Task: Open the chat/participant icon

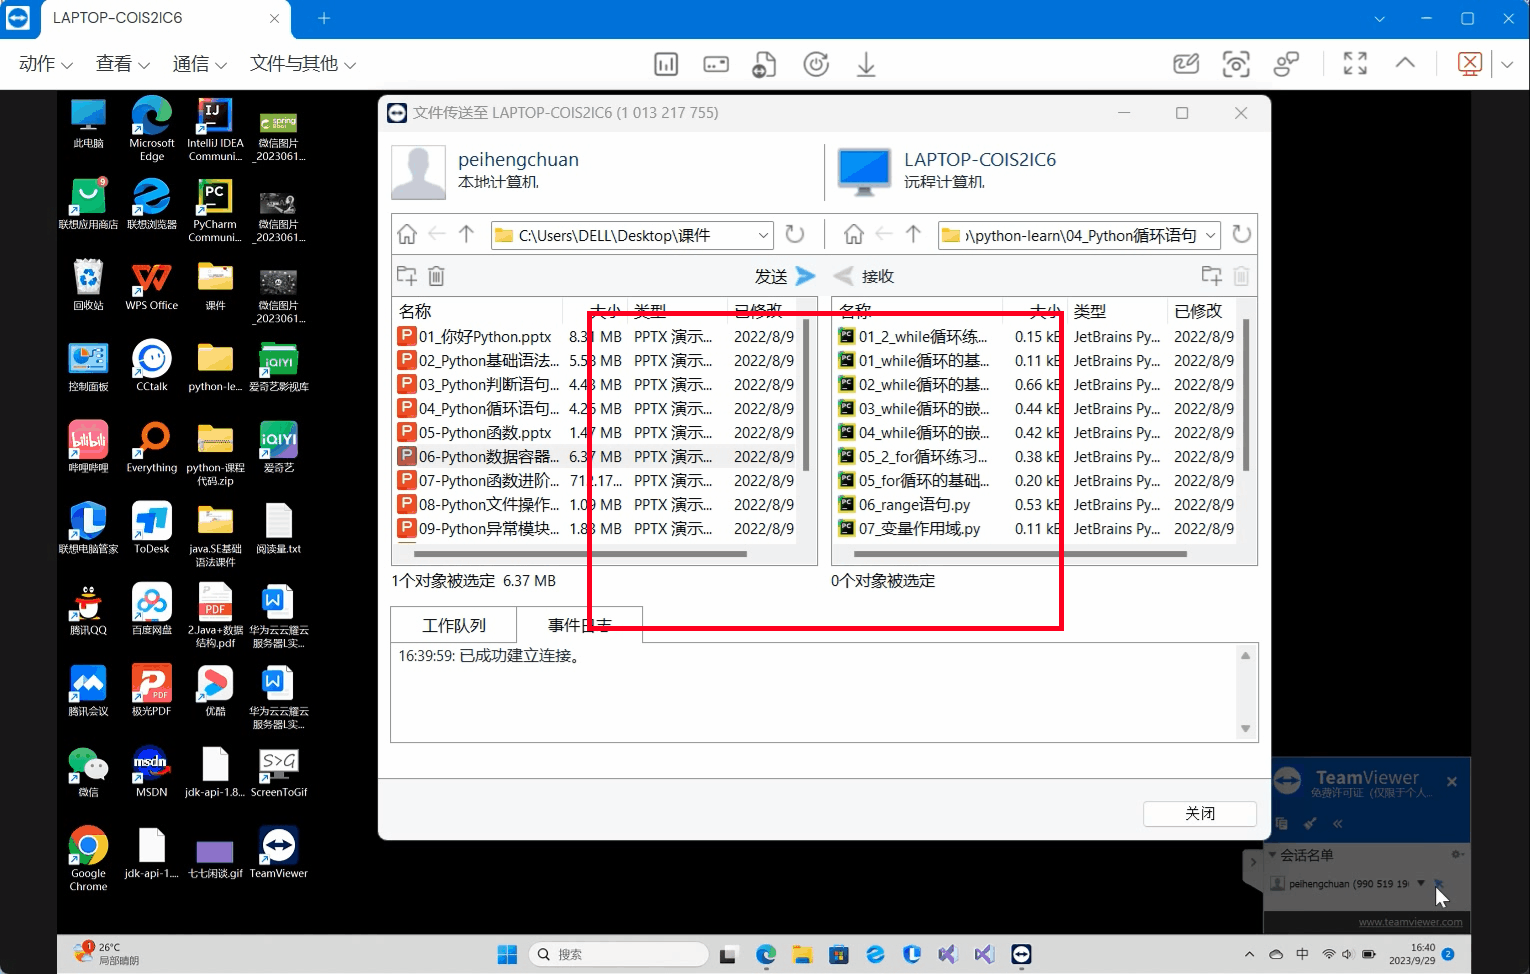Action: (1286, 63)
